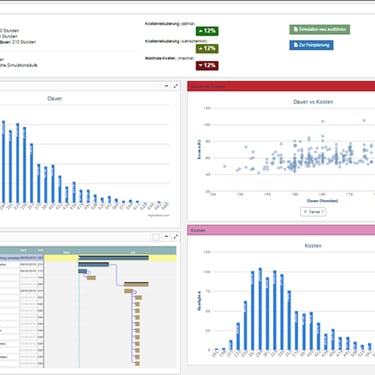Click the square button in Gantt panel header
Image resolution: width=375 pixels, height=375 pixels.
click(x=156, y=237)
